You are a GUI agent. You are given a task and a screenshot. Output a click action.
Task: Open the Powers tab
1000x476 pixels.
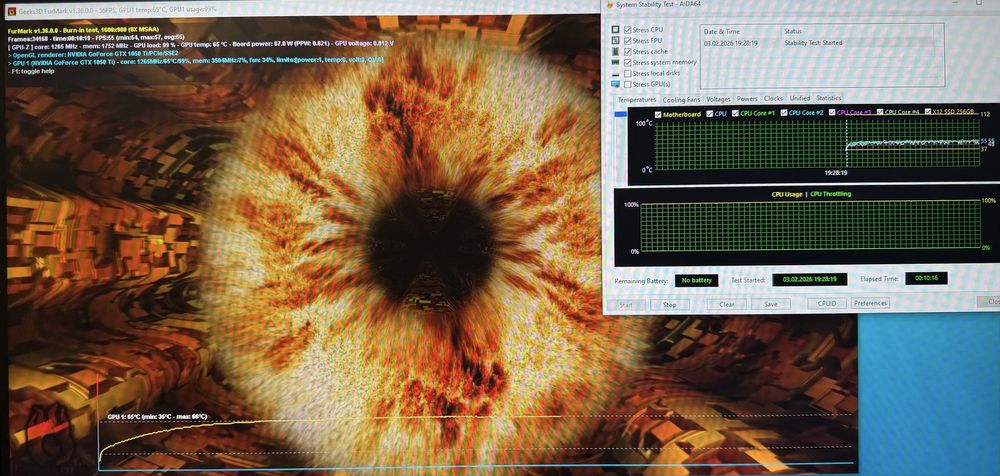click(x=747, y=99)
